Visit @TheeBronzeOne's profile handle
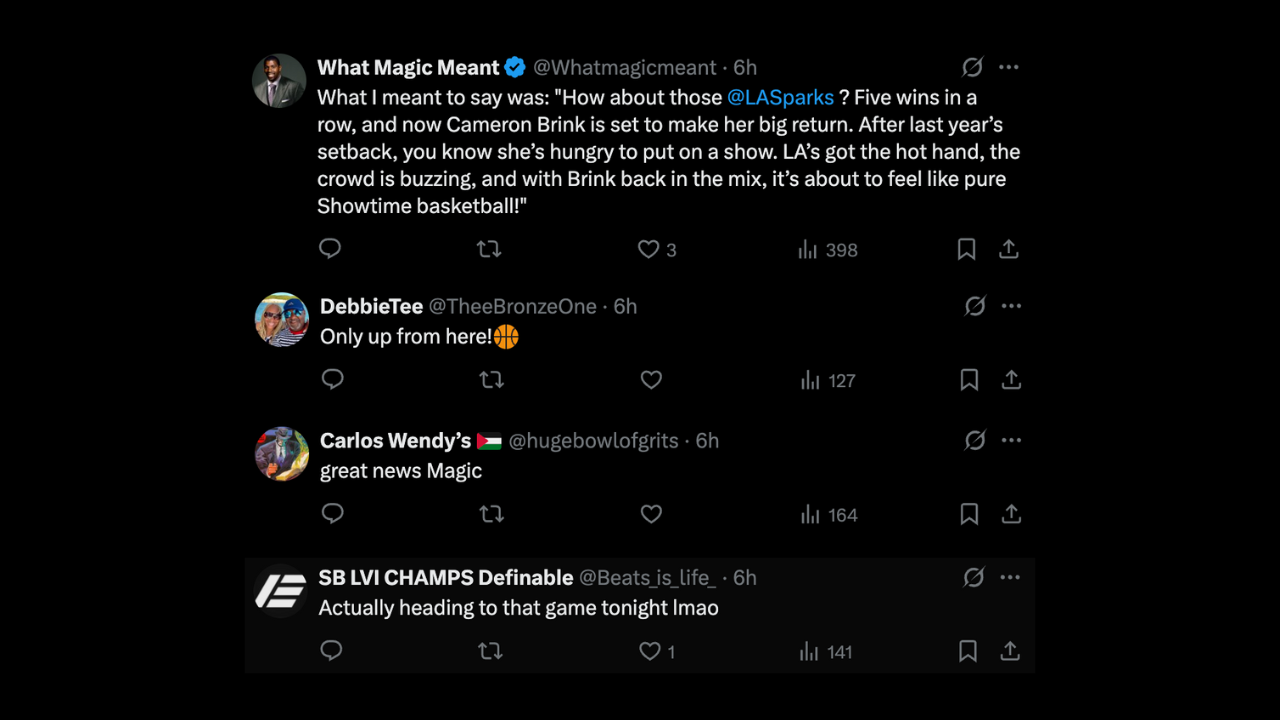 tap(513, 306)
